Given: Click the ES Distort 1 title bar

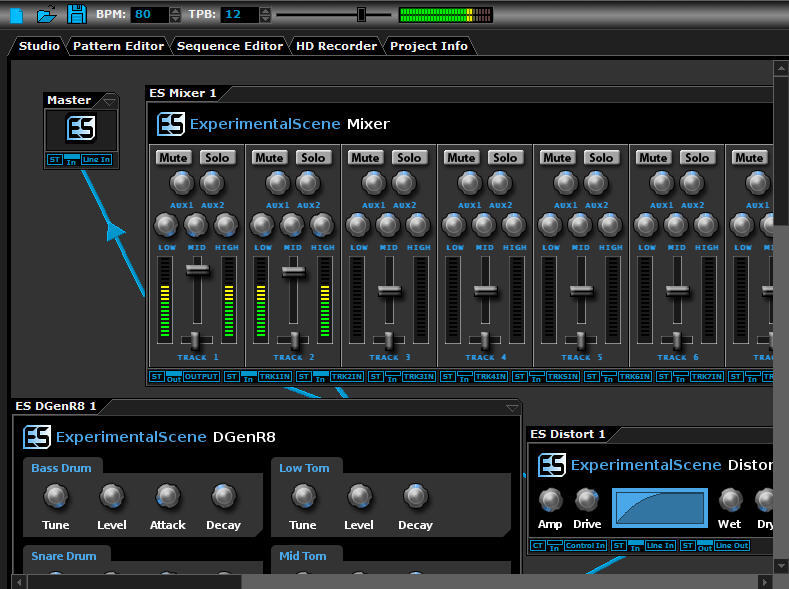Looking at the screenshot, I should 568,434.
